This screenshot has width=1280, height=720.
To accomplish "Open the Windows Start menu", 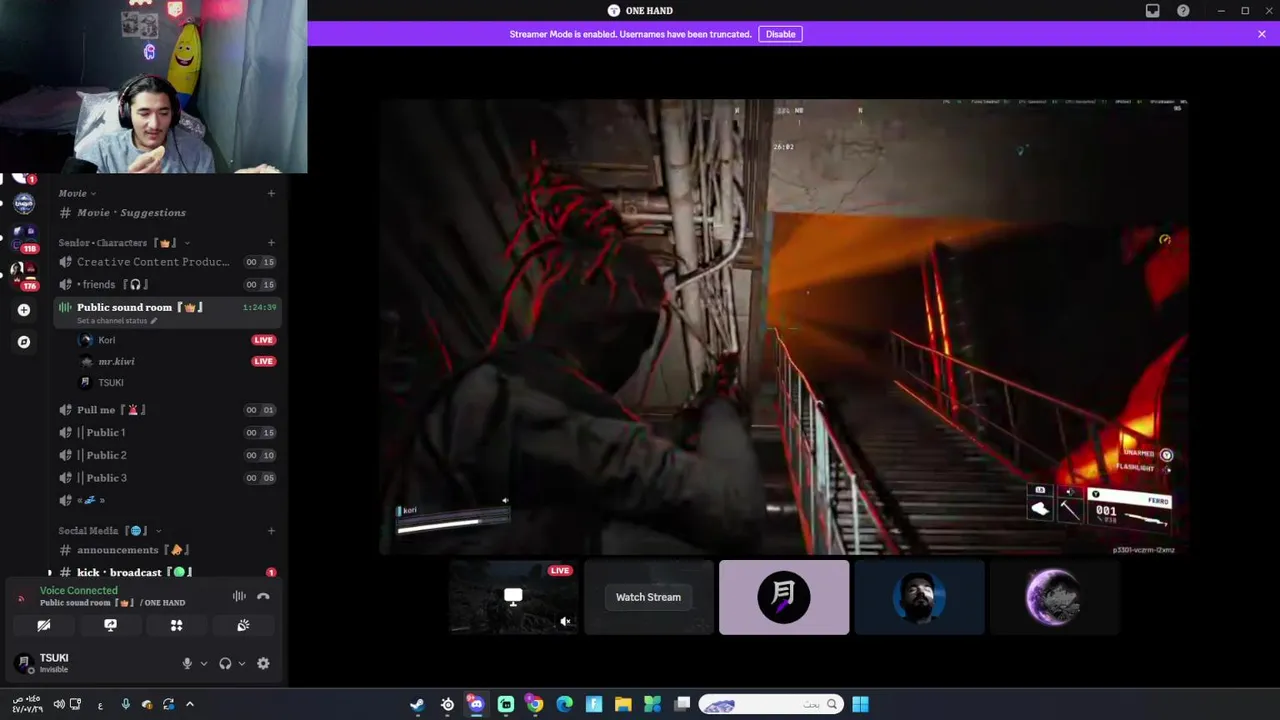I will tap(861, 704).
